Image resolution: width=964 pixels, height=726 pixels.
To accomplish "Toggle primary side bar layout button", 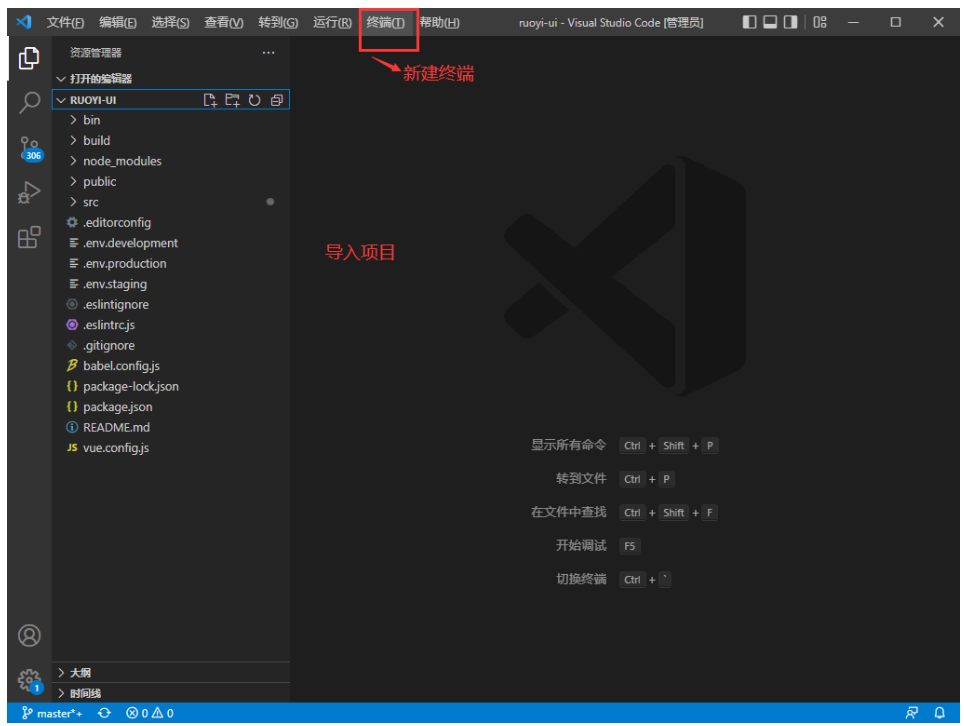I will [x=749, y=23].
